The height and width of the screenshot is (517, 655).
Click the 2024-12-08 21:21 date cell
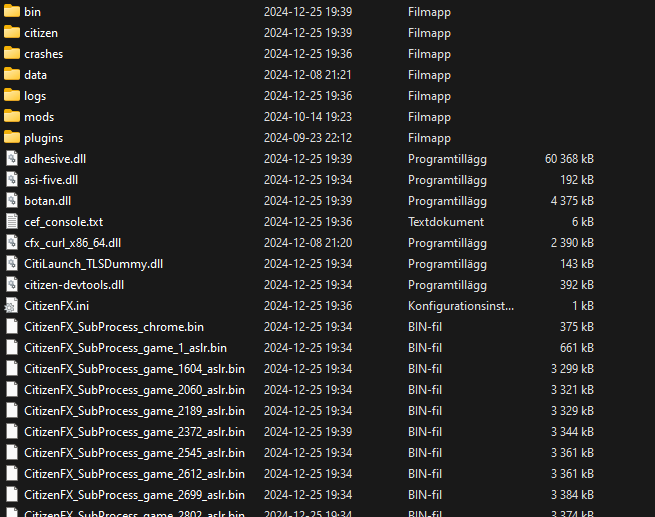tap(307, 74)
